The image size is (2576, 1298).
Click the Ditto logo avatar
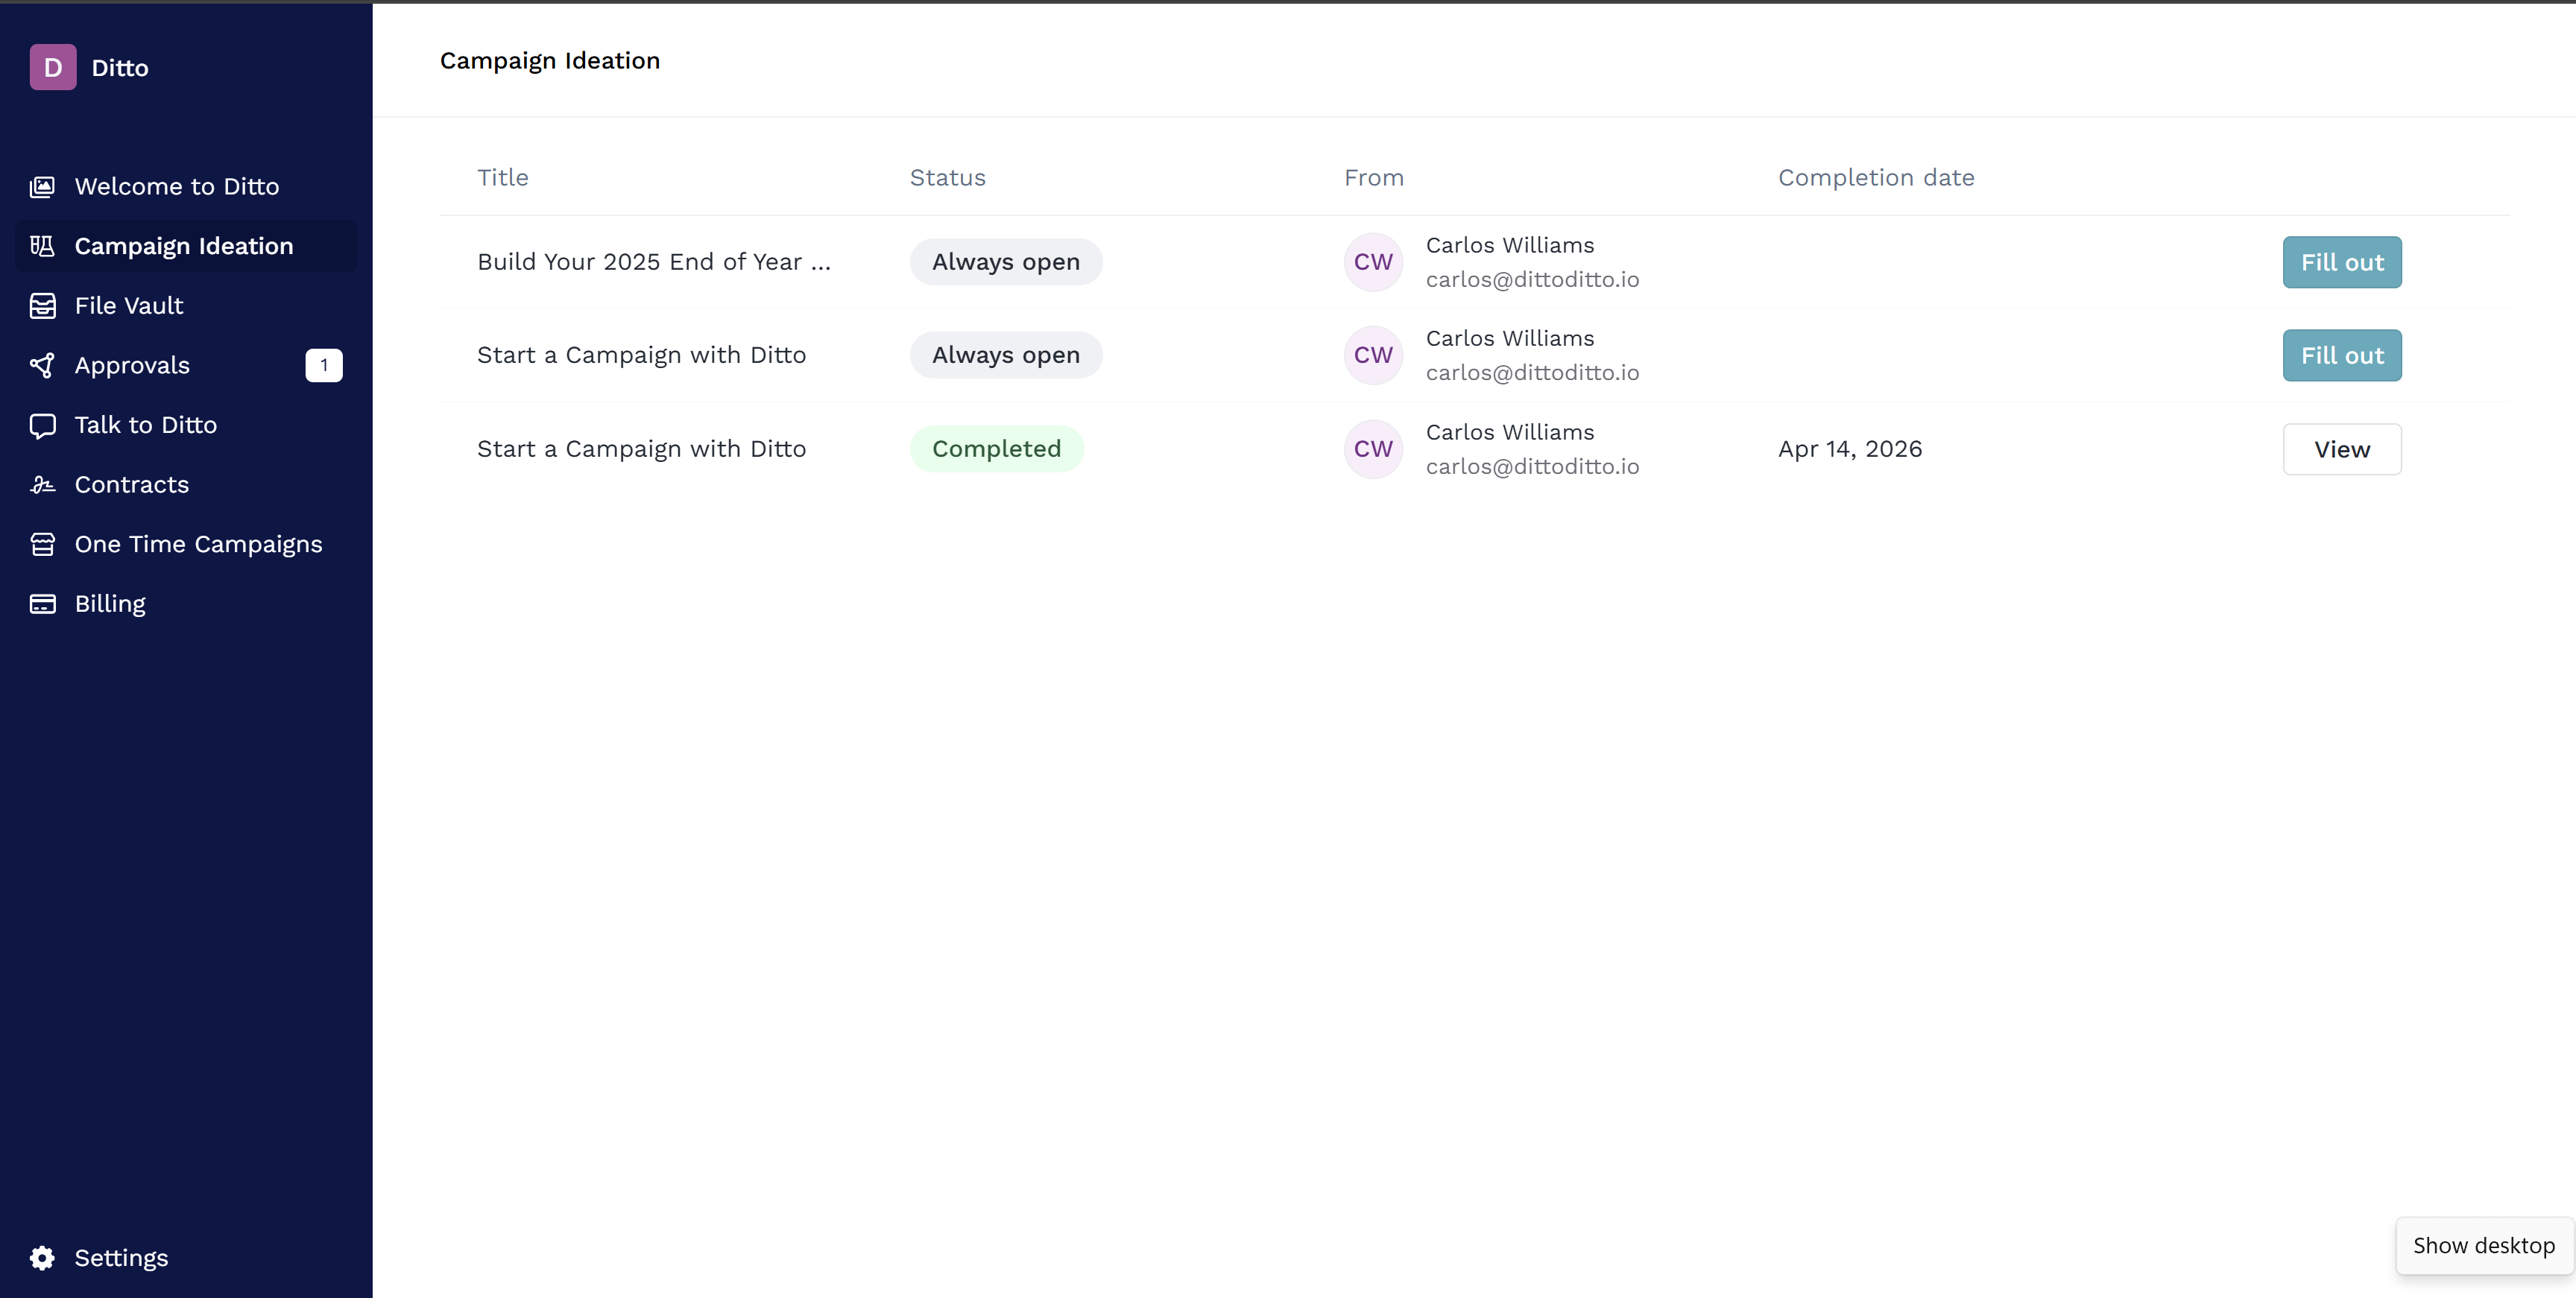click(53, 67)
